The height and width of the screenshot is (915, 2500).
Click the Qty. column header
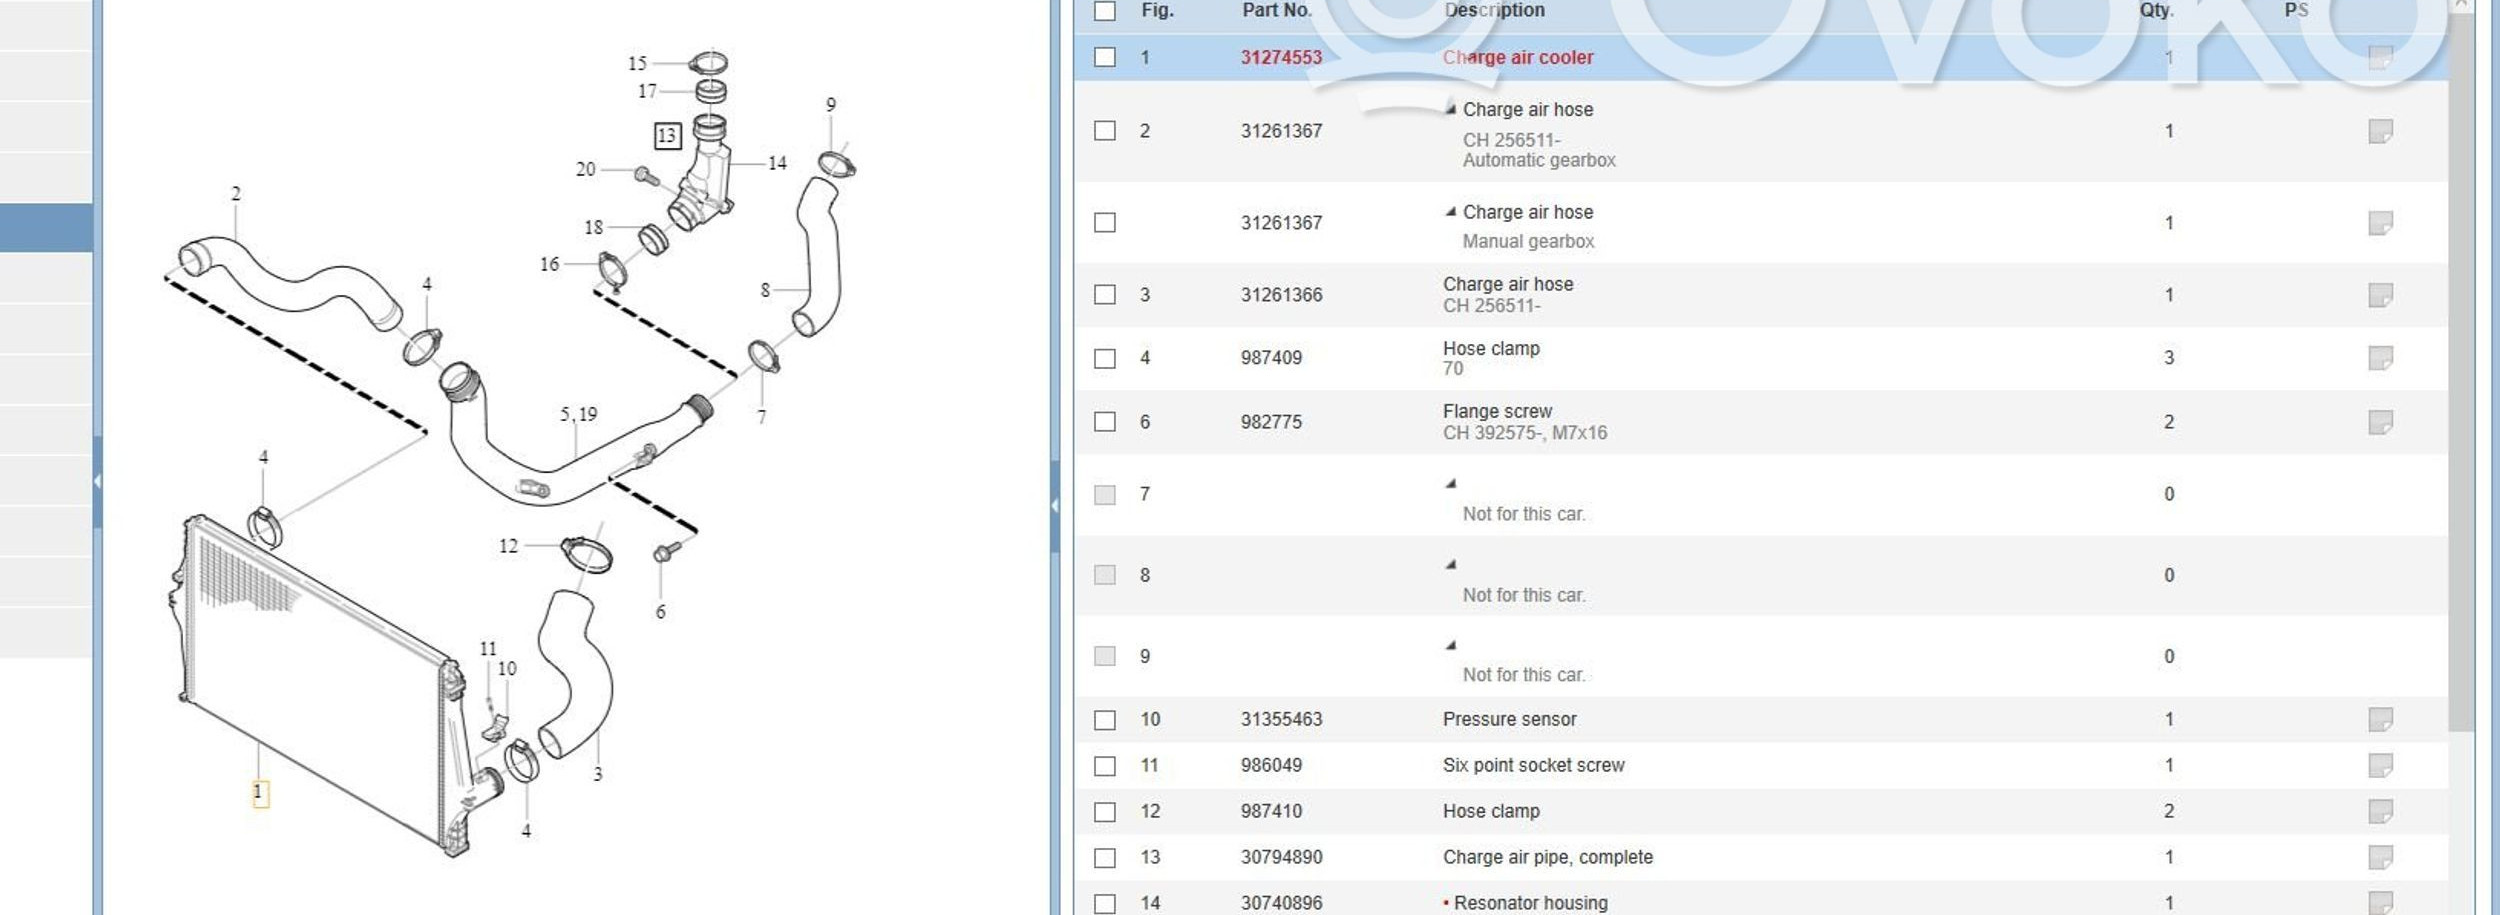tap(2156, 10)
